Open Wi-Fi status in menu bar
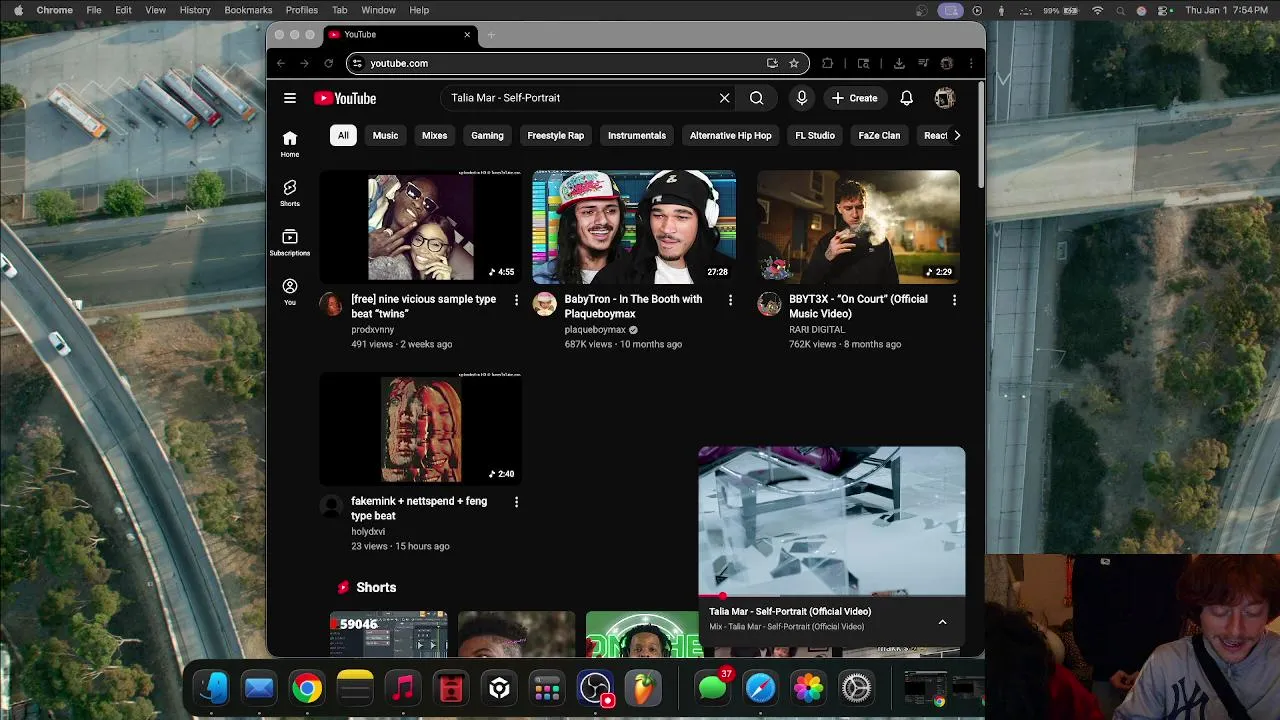Image resolution: width=1280 pixels, height=720 pixels. (1098, 10)
